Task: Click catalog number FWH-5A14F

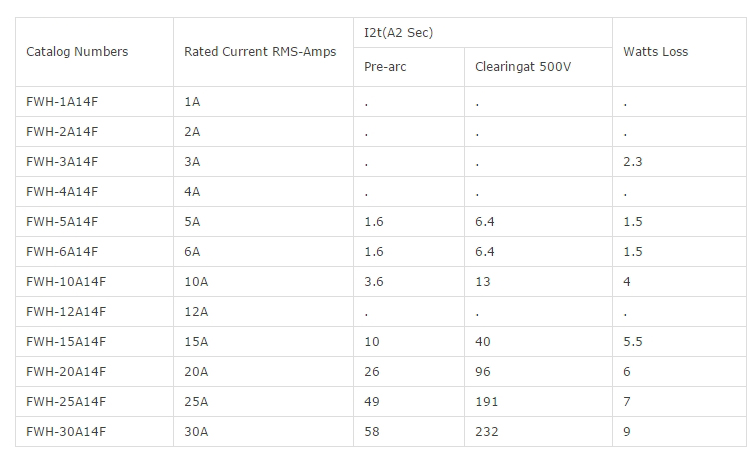Action: coord(62,221)
